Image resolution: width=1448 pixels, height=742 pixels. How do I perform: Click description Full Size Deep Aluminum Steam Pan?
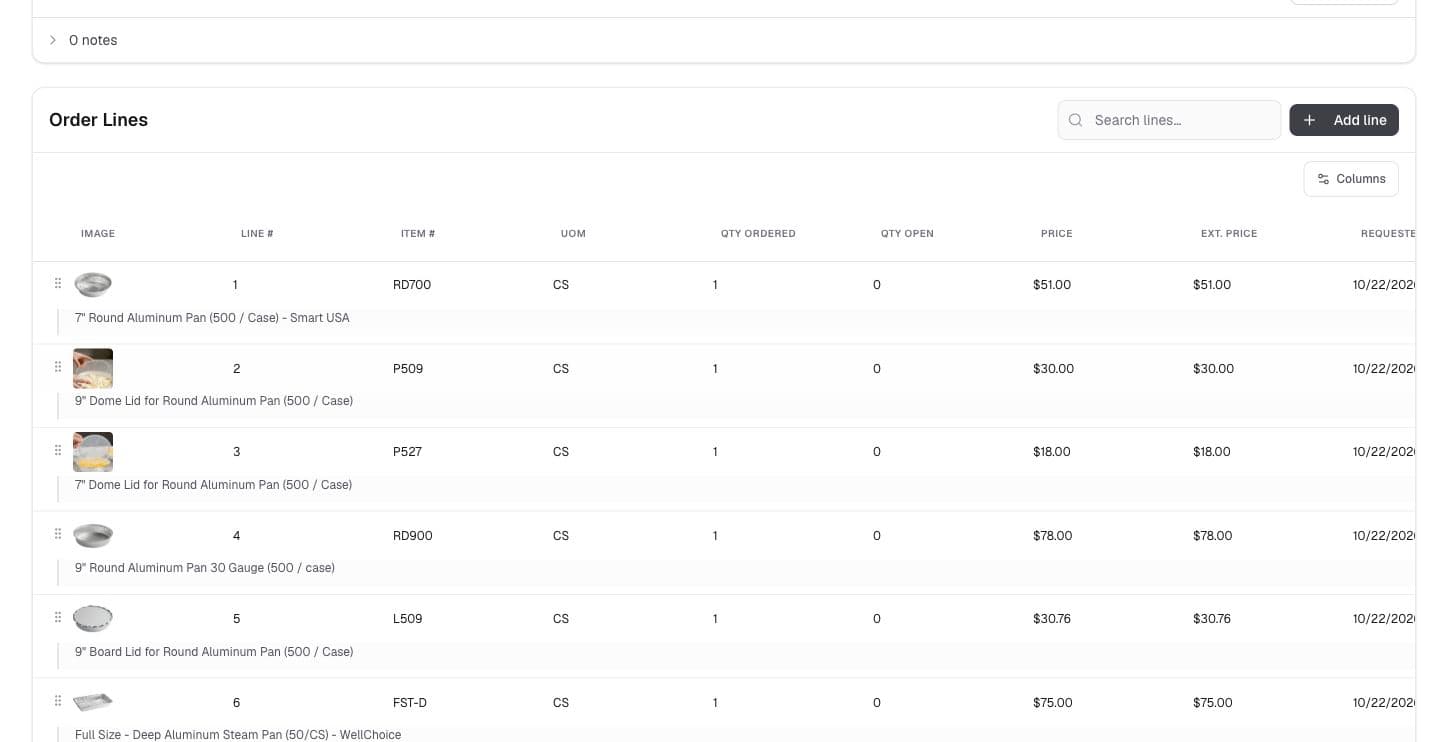click(238, 735)
